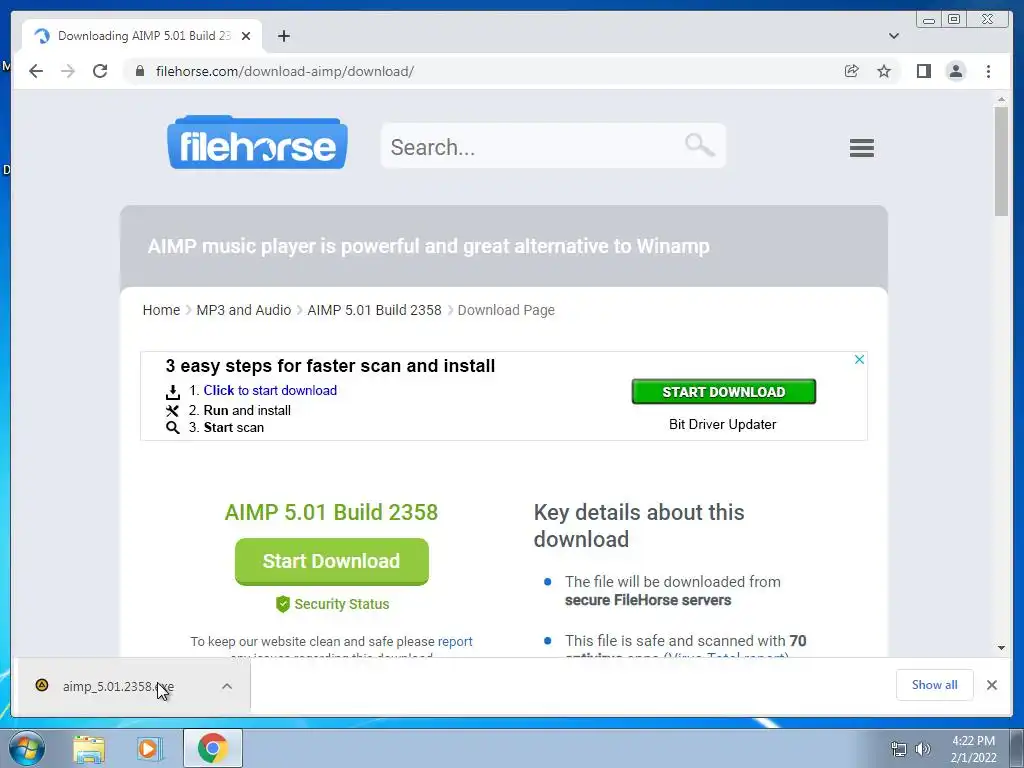
Task: Click the search magnifier icon
Action: click(x=699, y=144)
